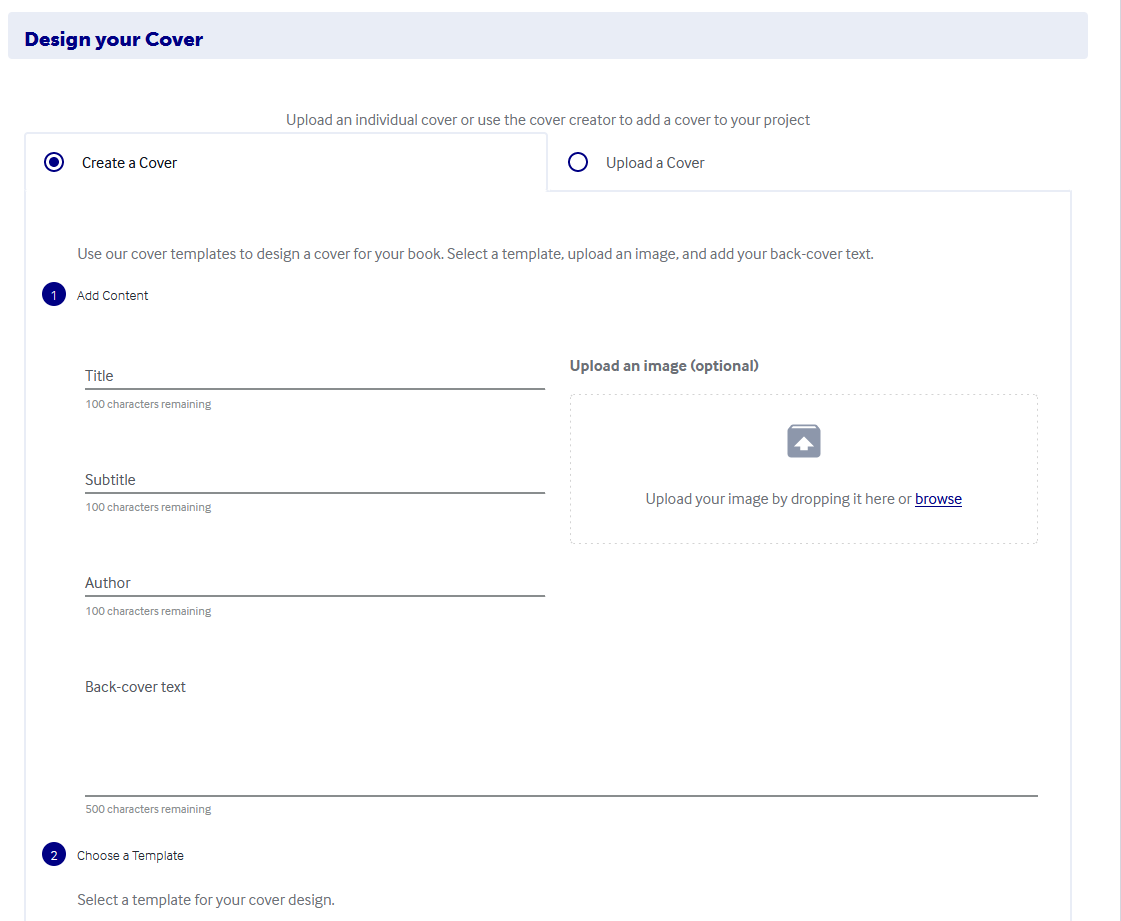
Task: Click the 'Upload an image (optional)' heading
Action: [664, 366]
